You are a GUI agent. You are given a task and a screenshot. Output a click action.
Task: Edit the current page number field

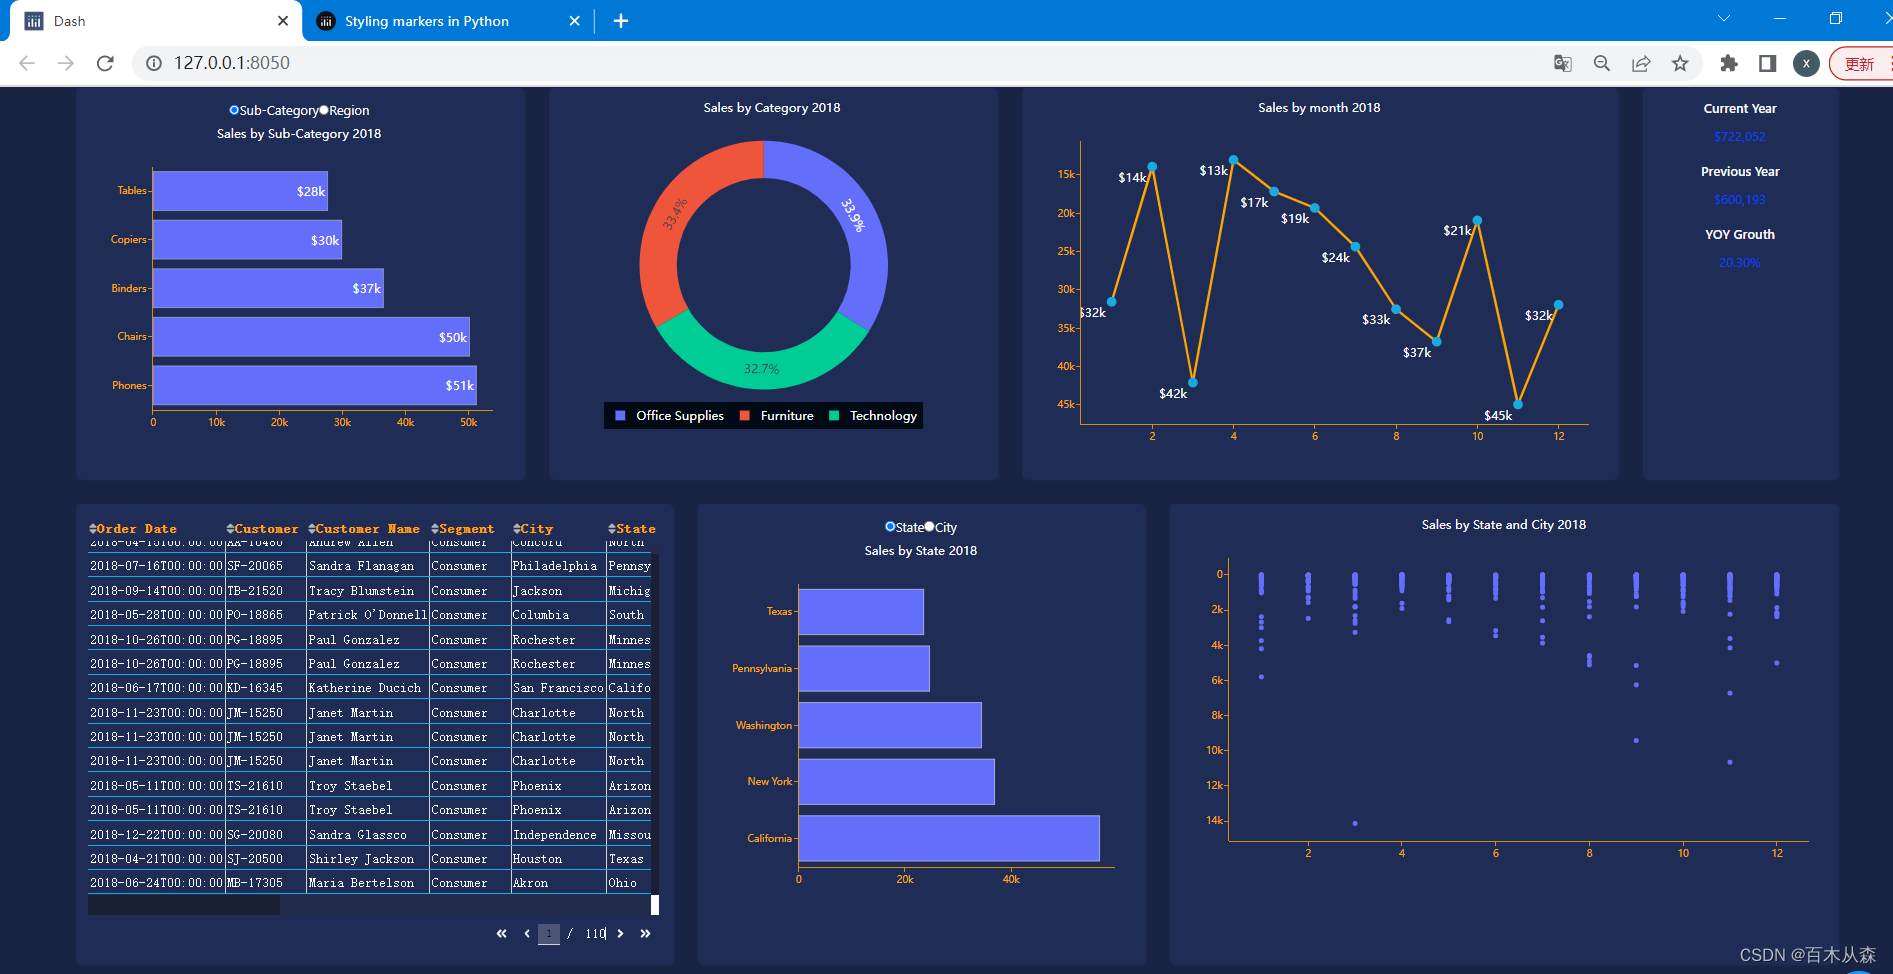click(549, 934)
